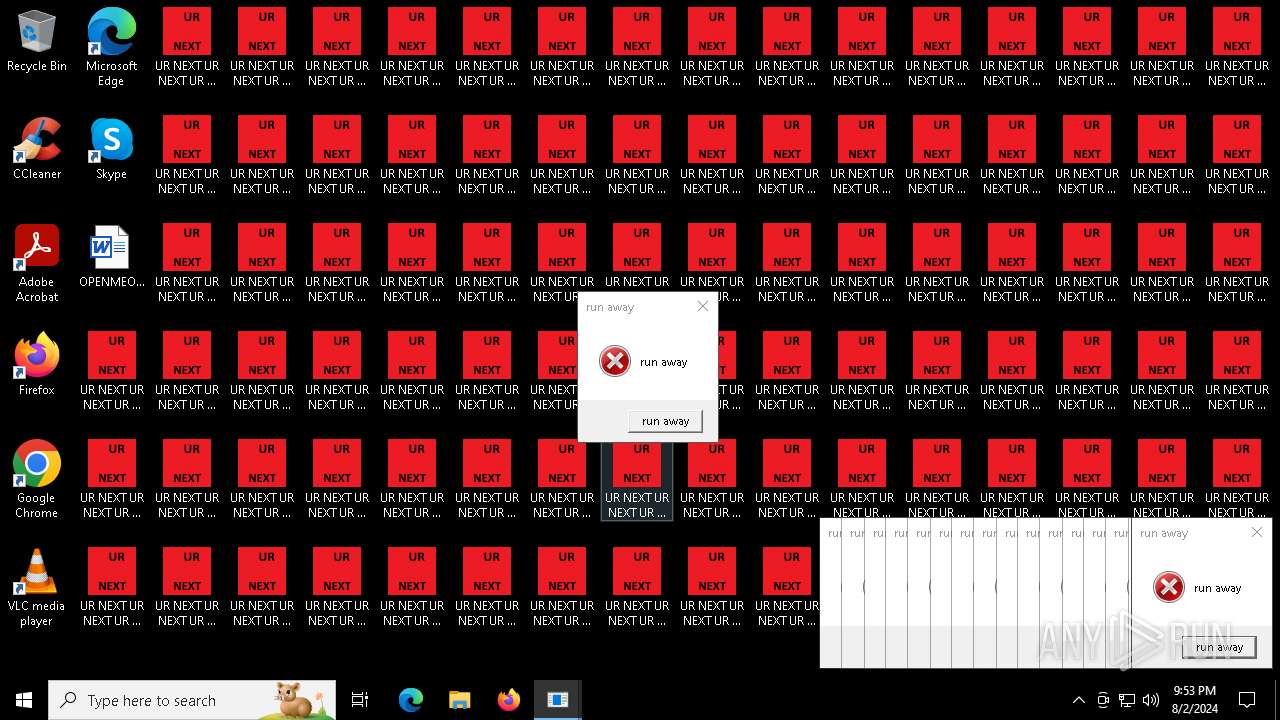Open the Recycle Bin desktop icon
This screenshot has height=720, width=1280.
[x=36, y=41]
